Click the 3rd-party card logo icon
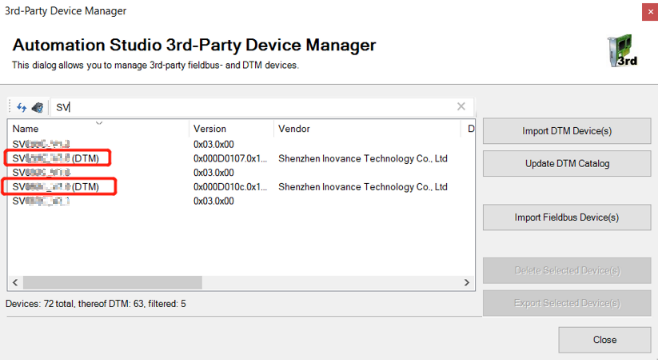Image resolution: width=658 pixels, height=360 pixels. pos(622,51)
